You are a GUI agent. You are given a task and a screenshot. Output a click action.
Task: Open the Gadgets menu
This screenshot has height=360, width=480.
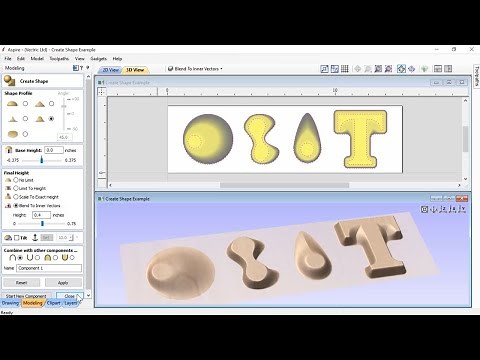click(x=99, y=59)
